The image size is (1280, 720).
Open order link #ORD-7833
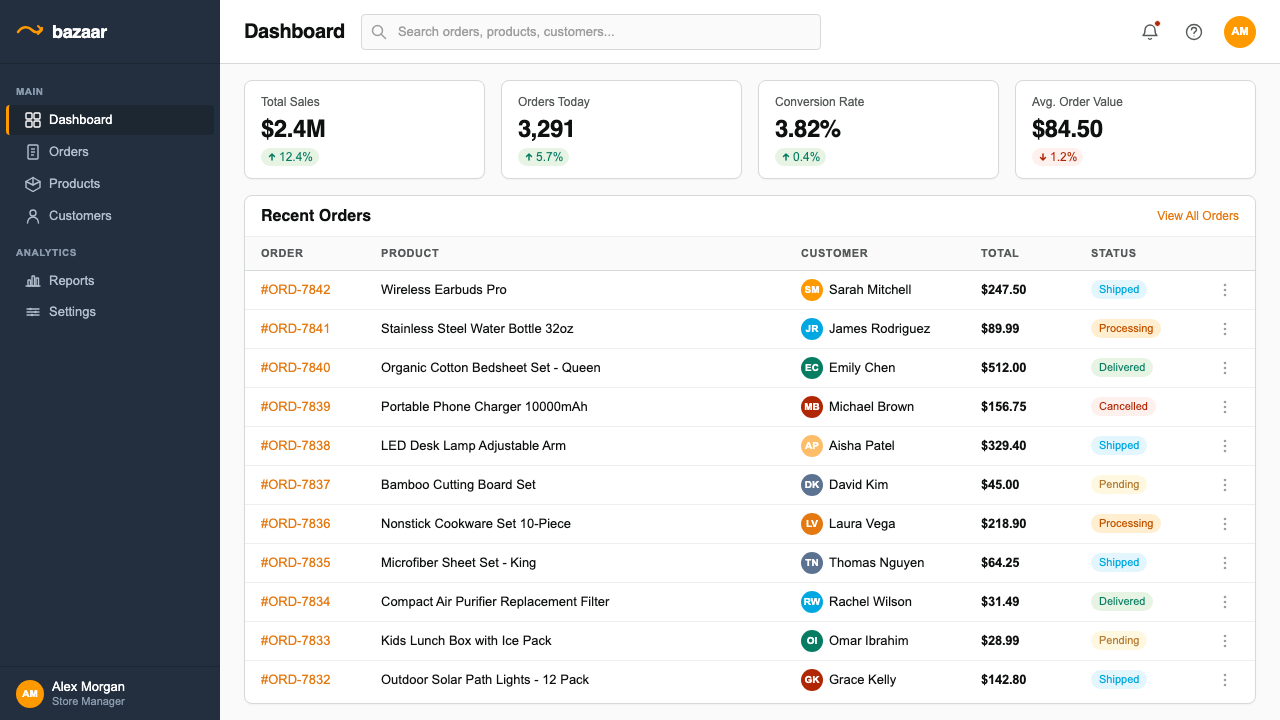296,641
